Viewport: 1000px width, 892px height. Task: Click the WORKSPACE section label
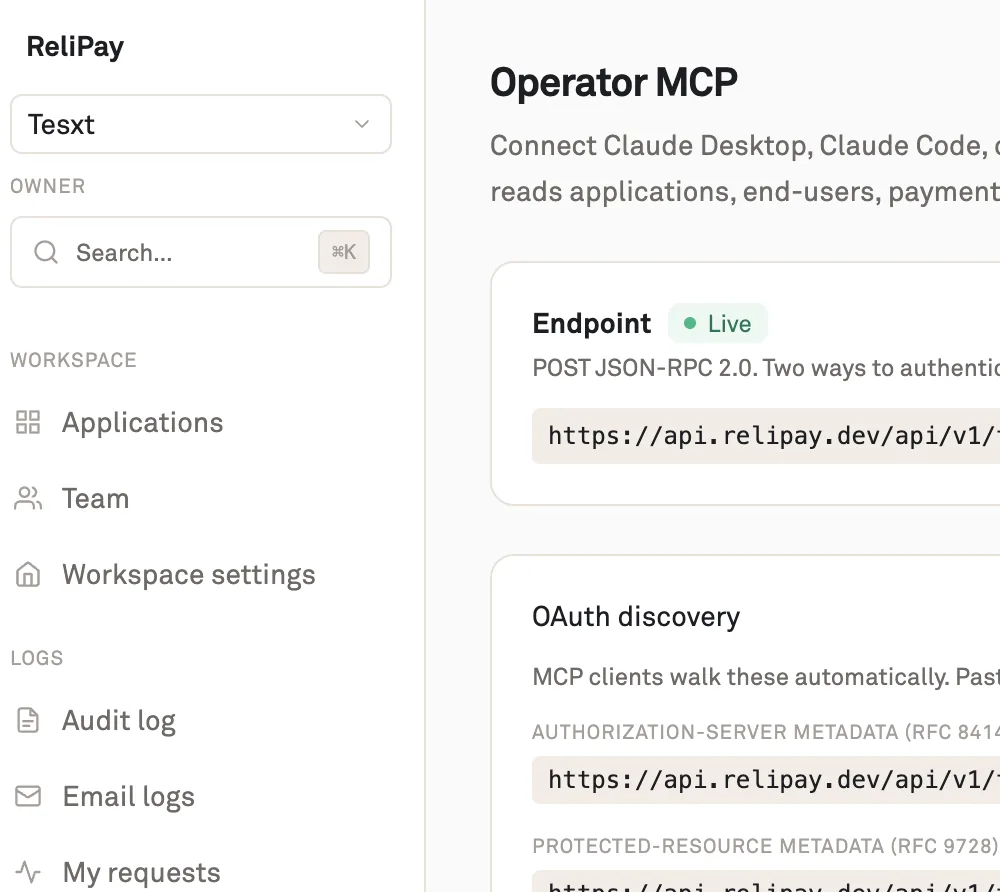click(73, 360)
